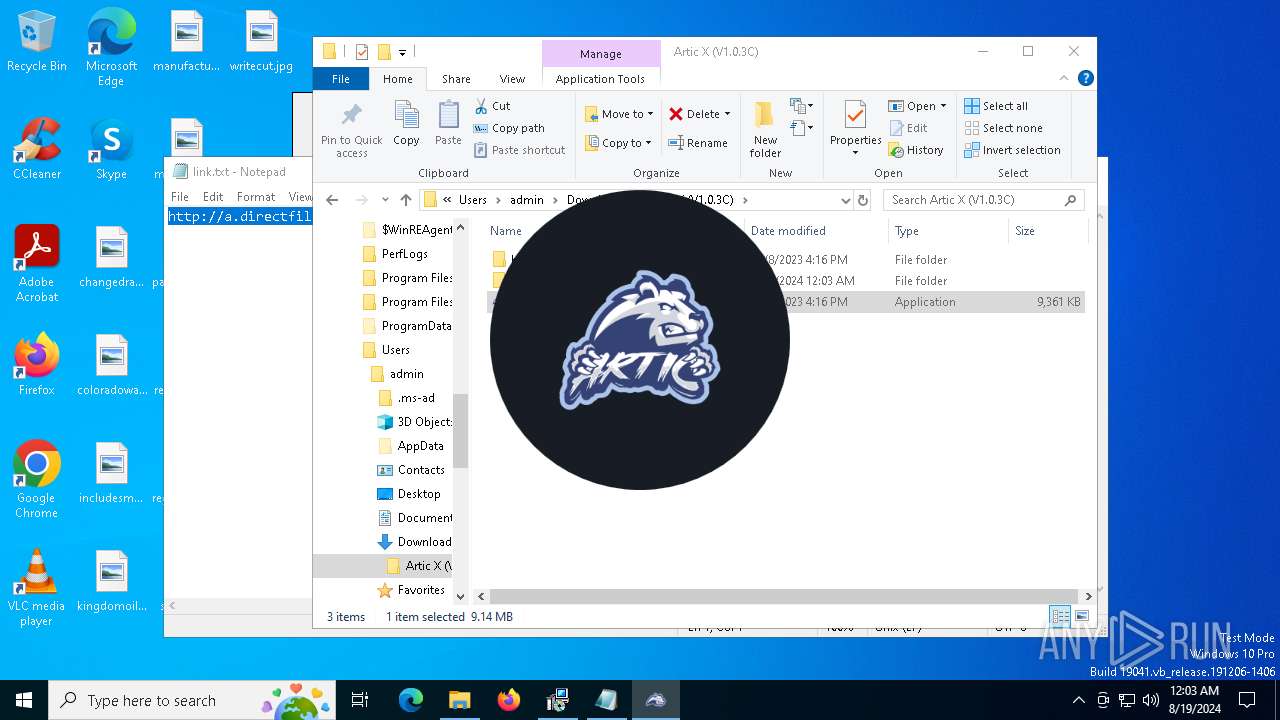1280x720 pixels.
Task: Click Explorer Help question mark icon
Action: 1085,78
